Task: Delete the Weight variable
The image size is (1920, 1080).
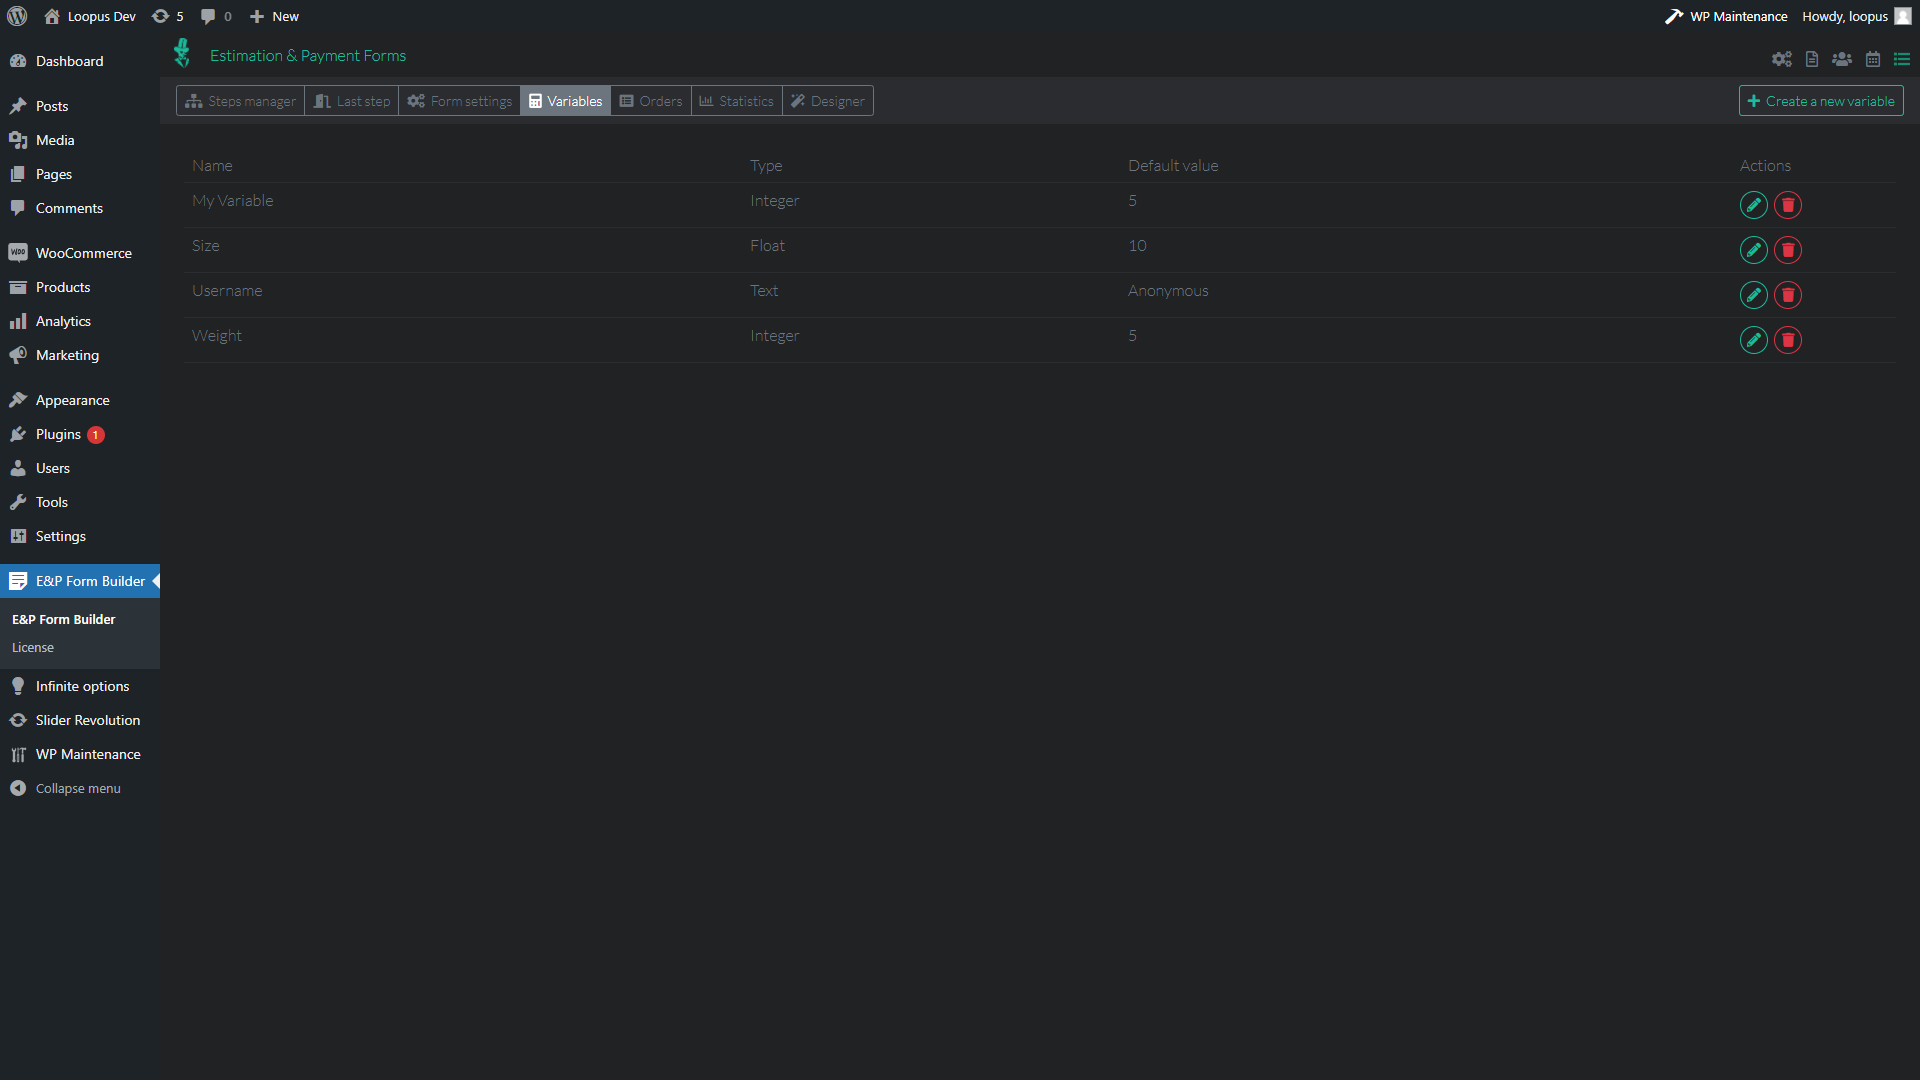Action: (x=1787, y=340)
